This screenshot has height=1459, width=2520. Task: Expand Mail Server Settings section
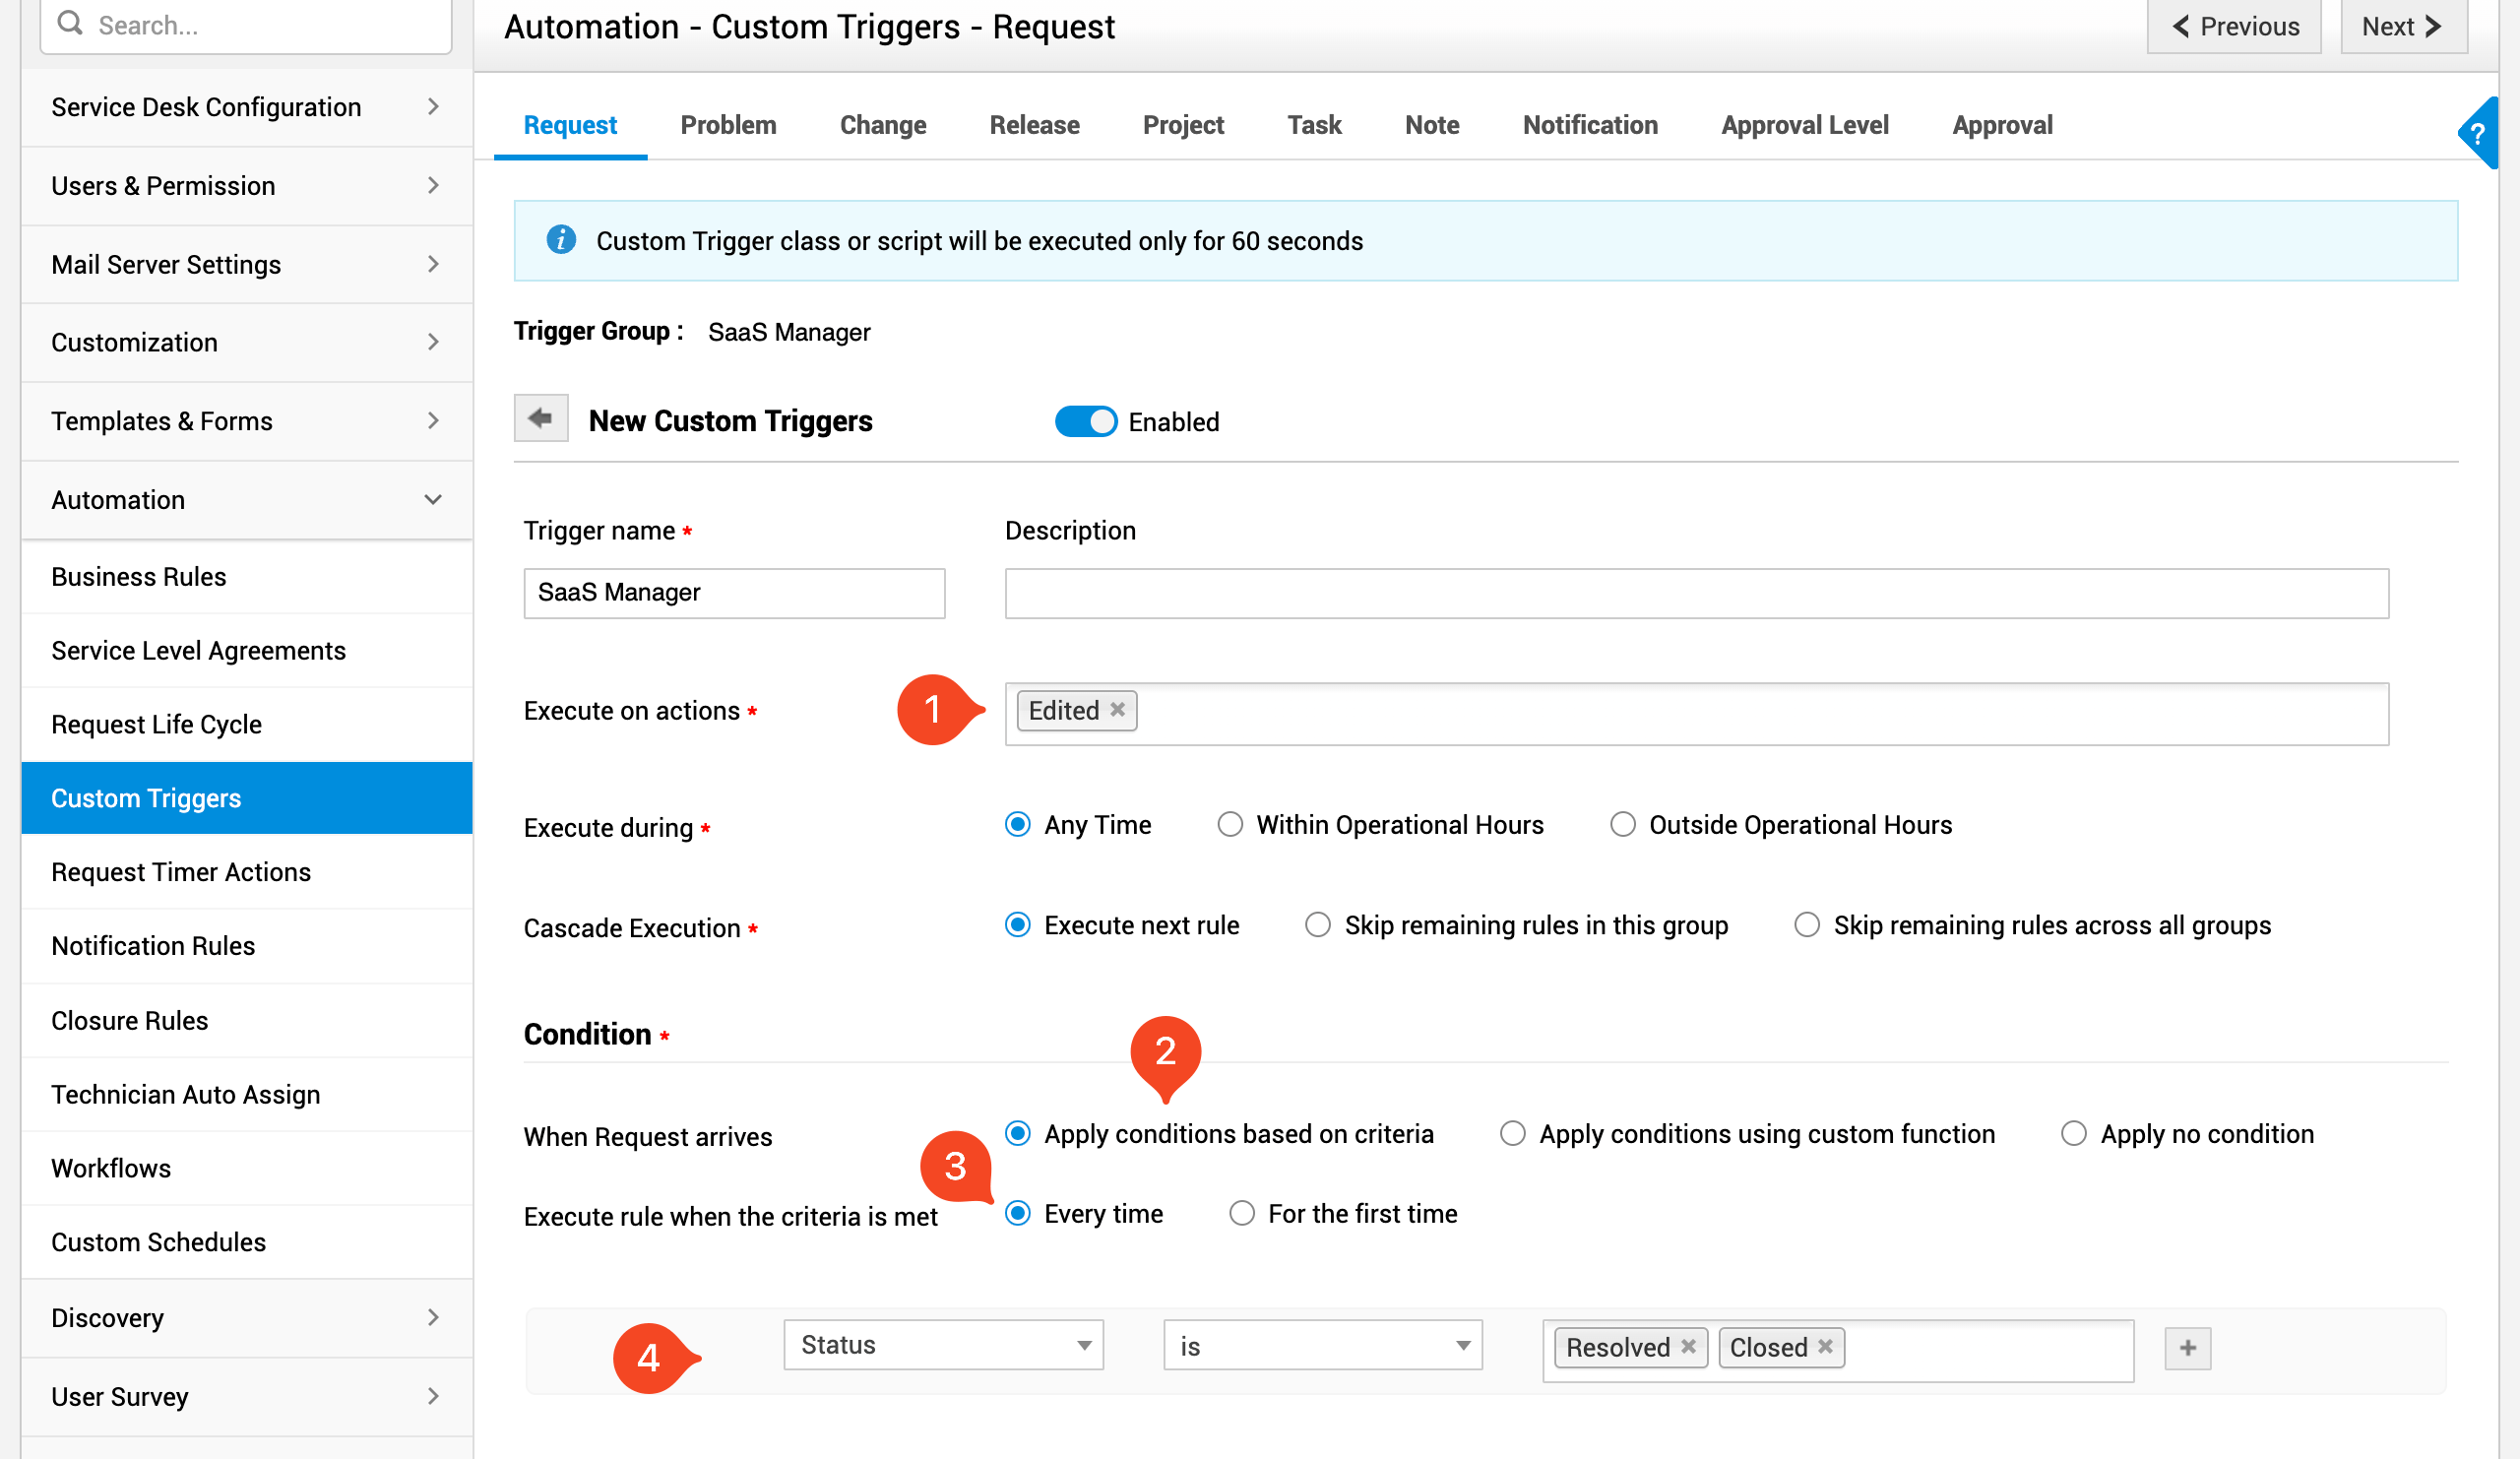click(x=246, y=264)
